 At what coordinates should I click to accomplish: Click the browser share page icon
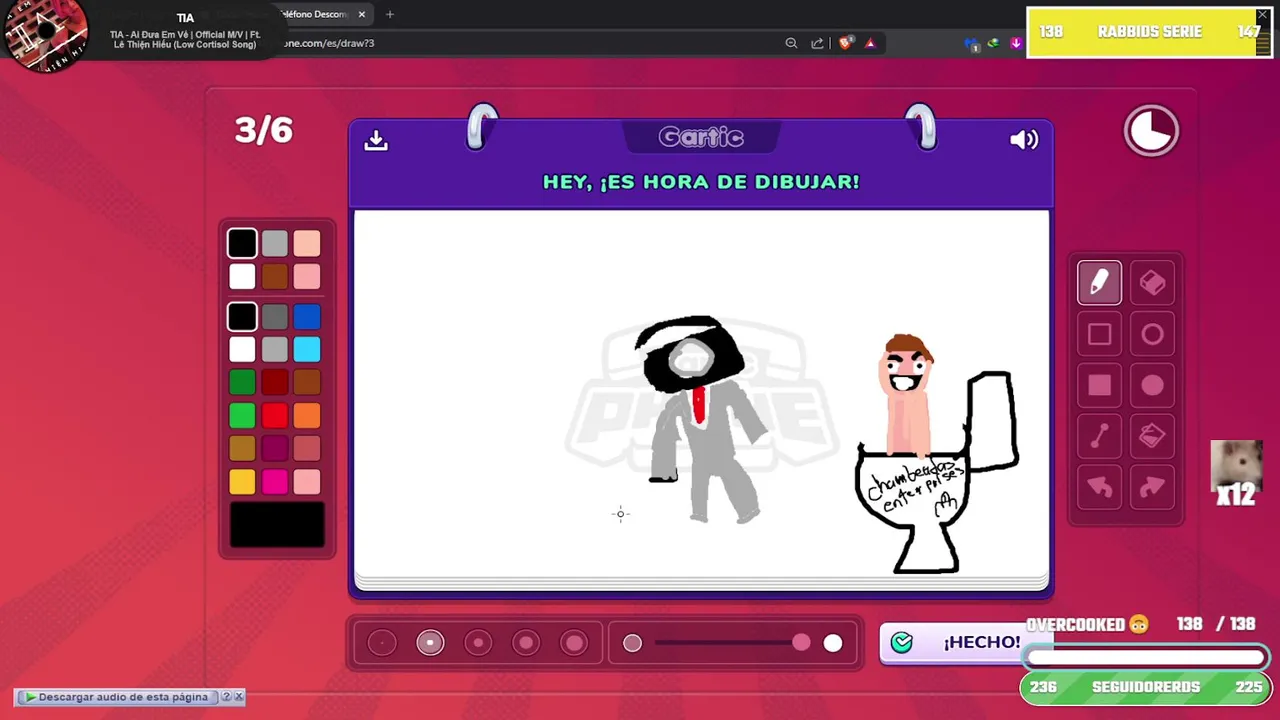pyautogui.click(x=817, y=43)
